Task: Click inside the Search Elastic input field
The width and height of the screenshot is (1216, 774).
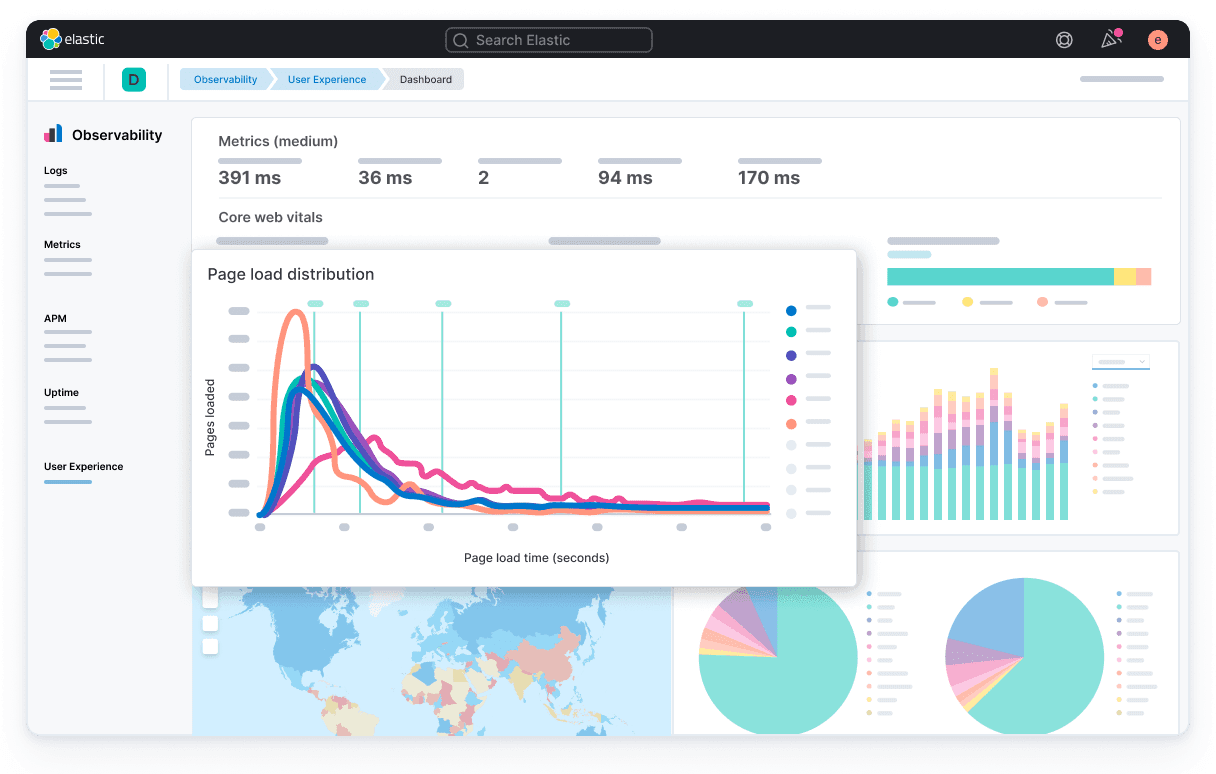Action: (x=549, y=40)
